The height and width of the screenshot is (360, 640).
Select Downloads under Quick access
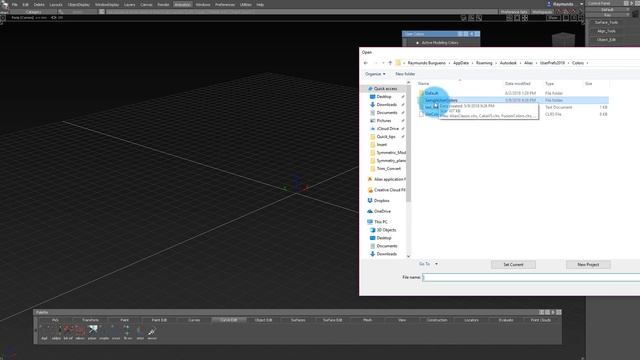click(x=386, y=104)
